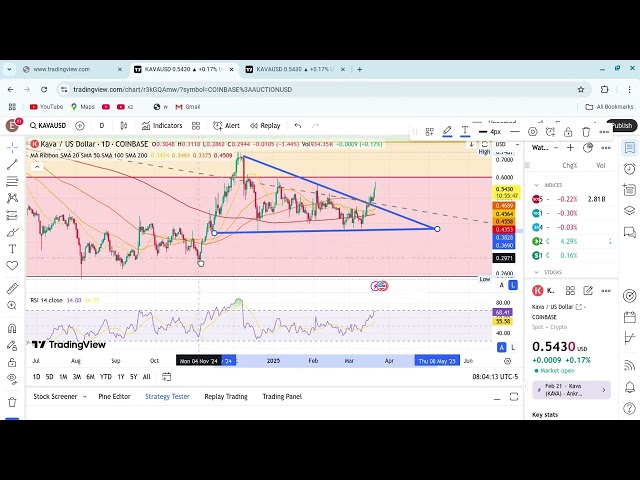Select the 3M time range
This screenshot has height=480, width=640.
pos(77,377)
